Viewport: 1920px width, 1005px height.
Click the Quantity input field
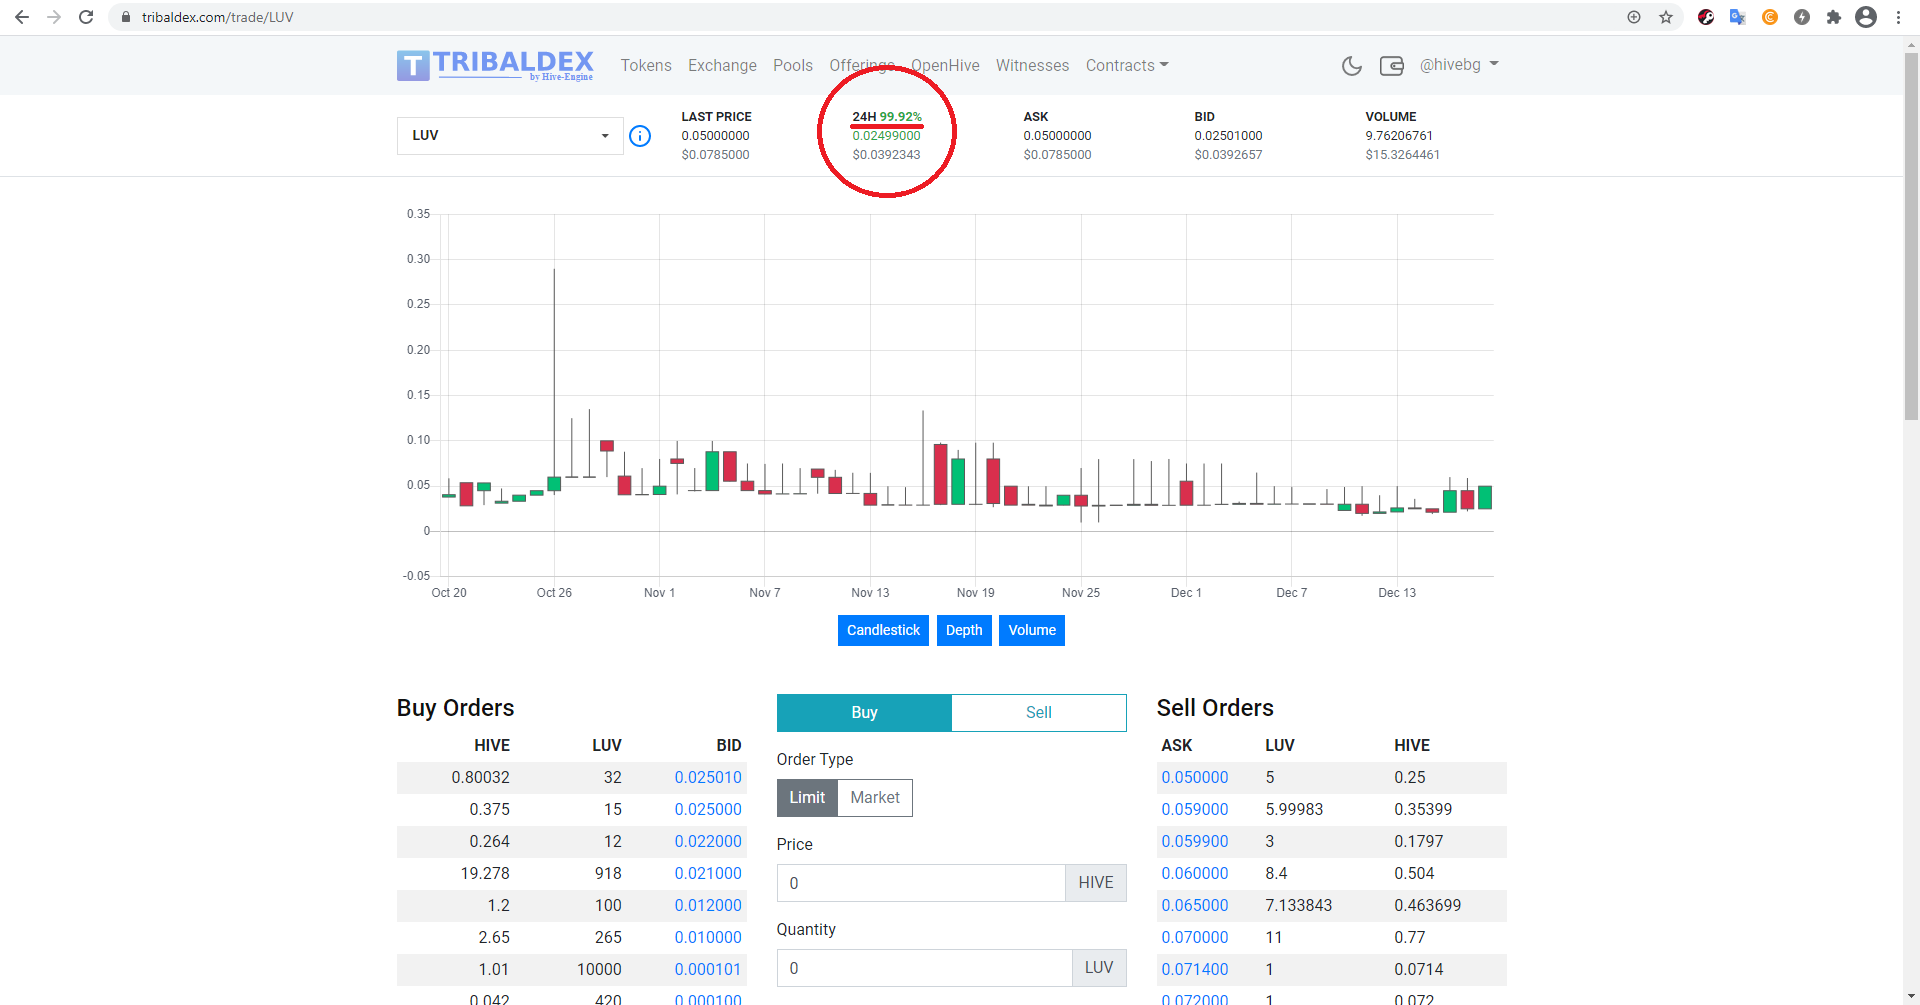924,968
